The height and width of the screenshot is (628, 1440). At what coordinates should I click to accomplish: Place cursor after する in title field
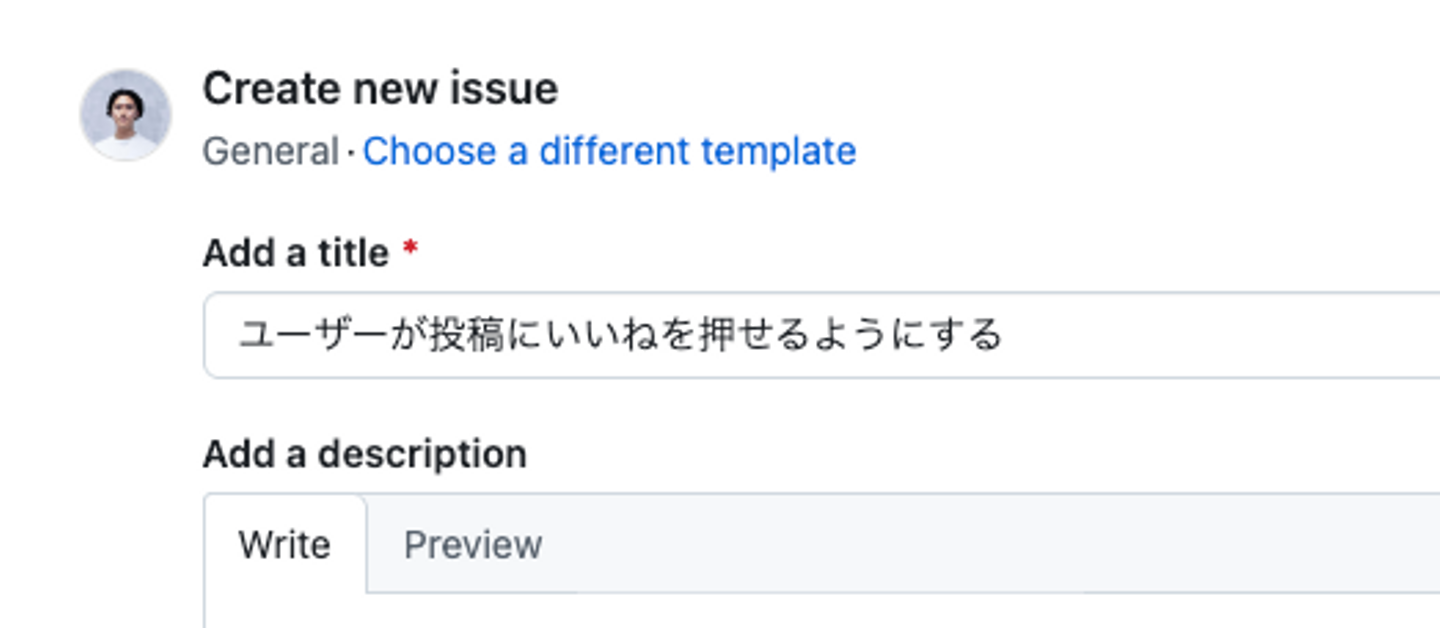click(x=1003, y=335)
